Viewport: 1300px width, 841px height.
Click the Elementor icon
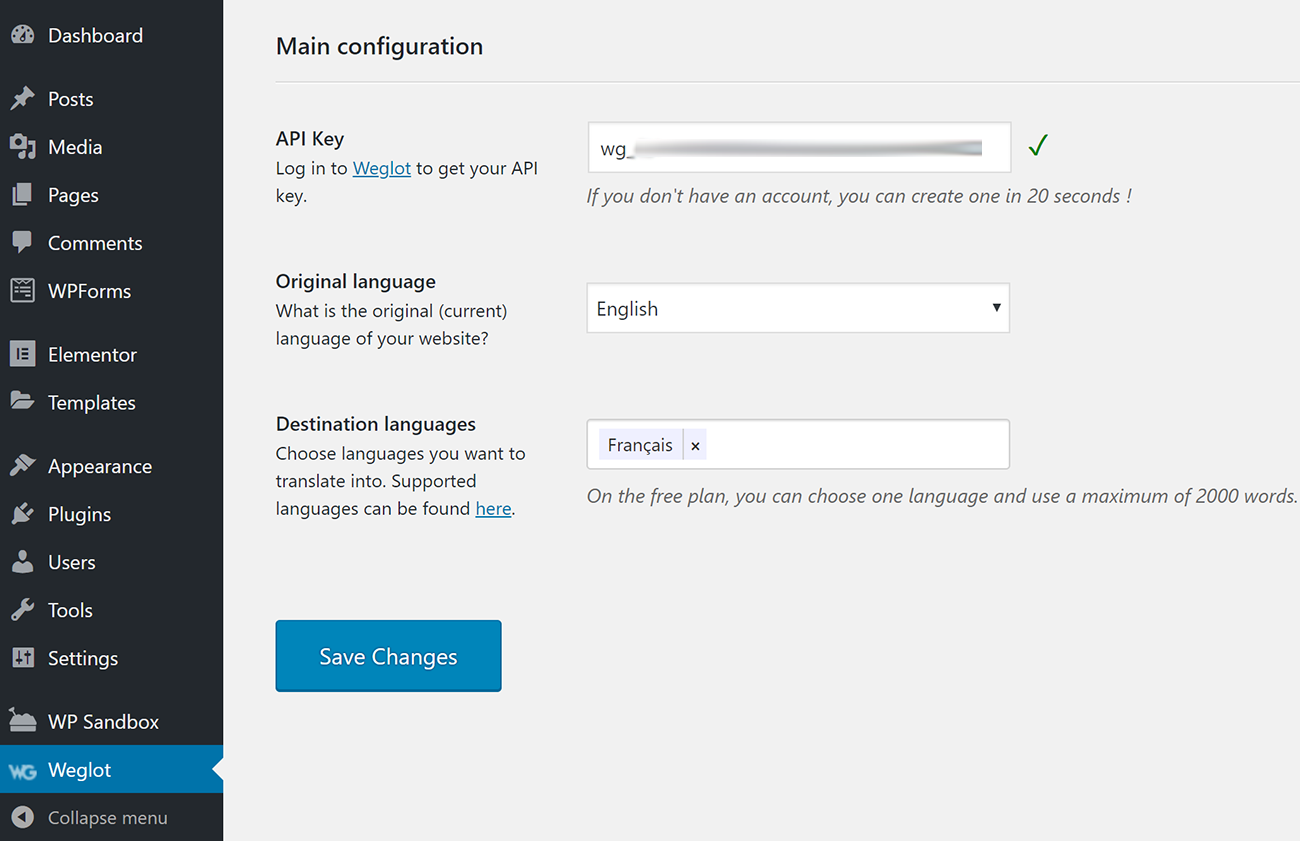(22, 354)
